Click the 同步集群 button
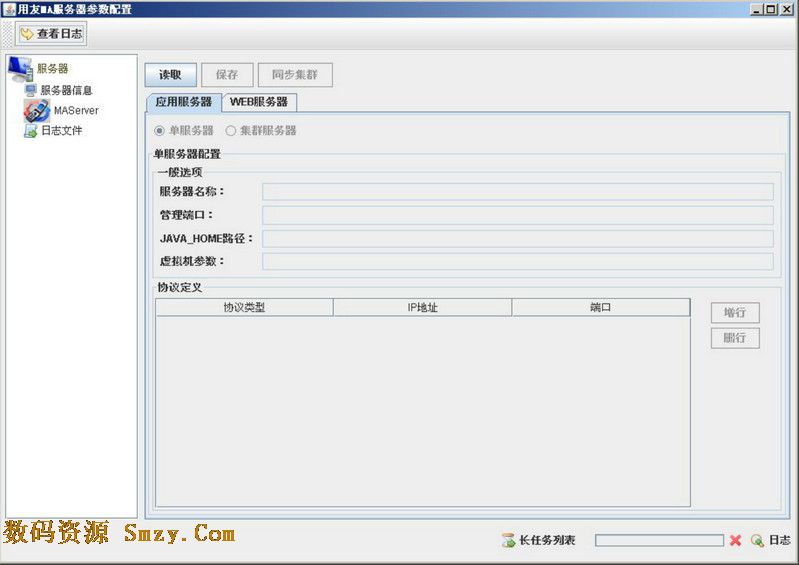Screen dimensions: 799x565 [x=295, y=75]
